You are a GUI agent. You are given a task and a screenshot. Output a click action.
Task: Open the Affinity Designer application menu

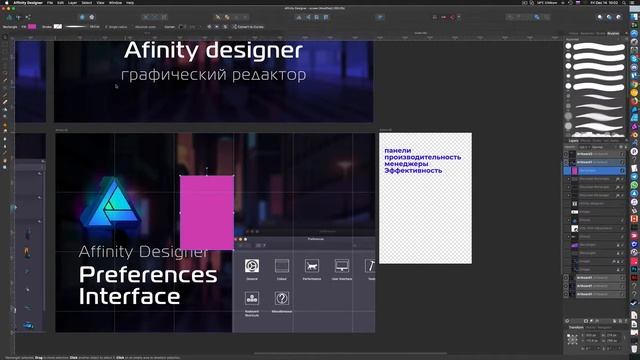click(x=28, y=2)
